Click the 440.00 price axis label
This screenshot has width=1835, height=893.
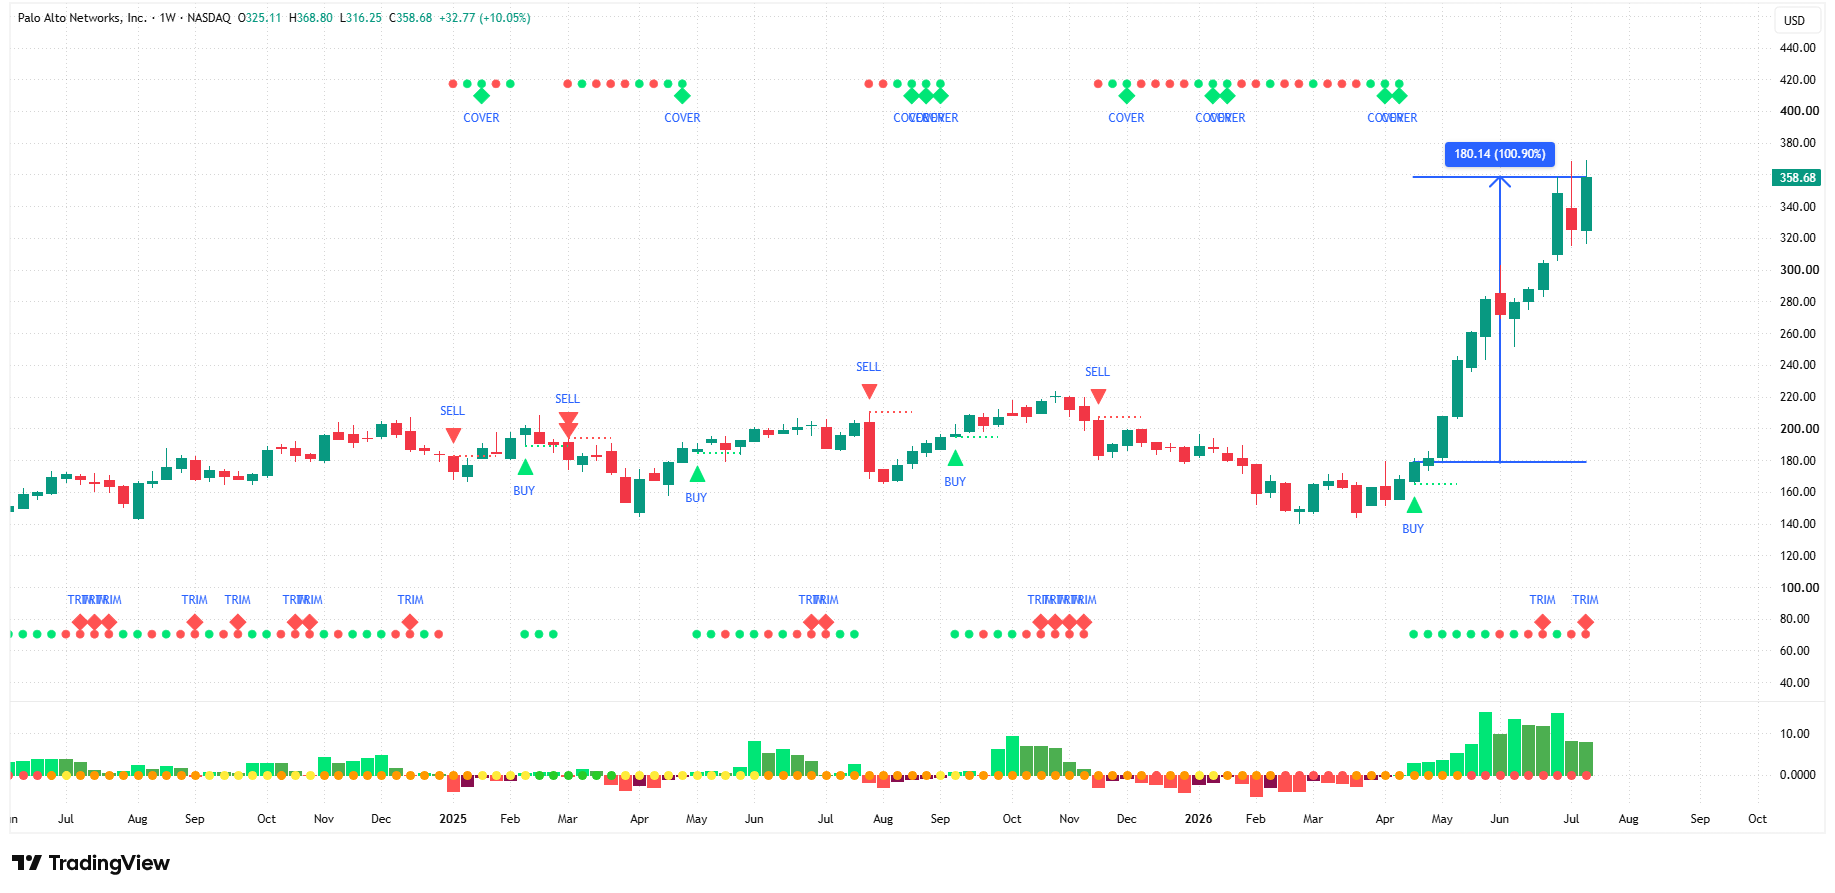coord(1797,48)
